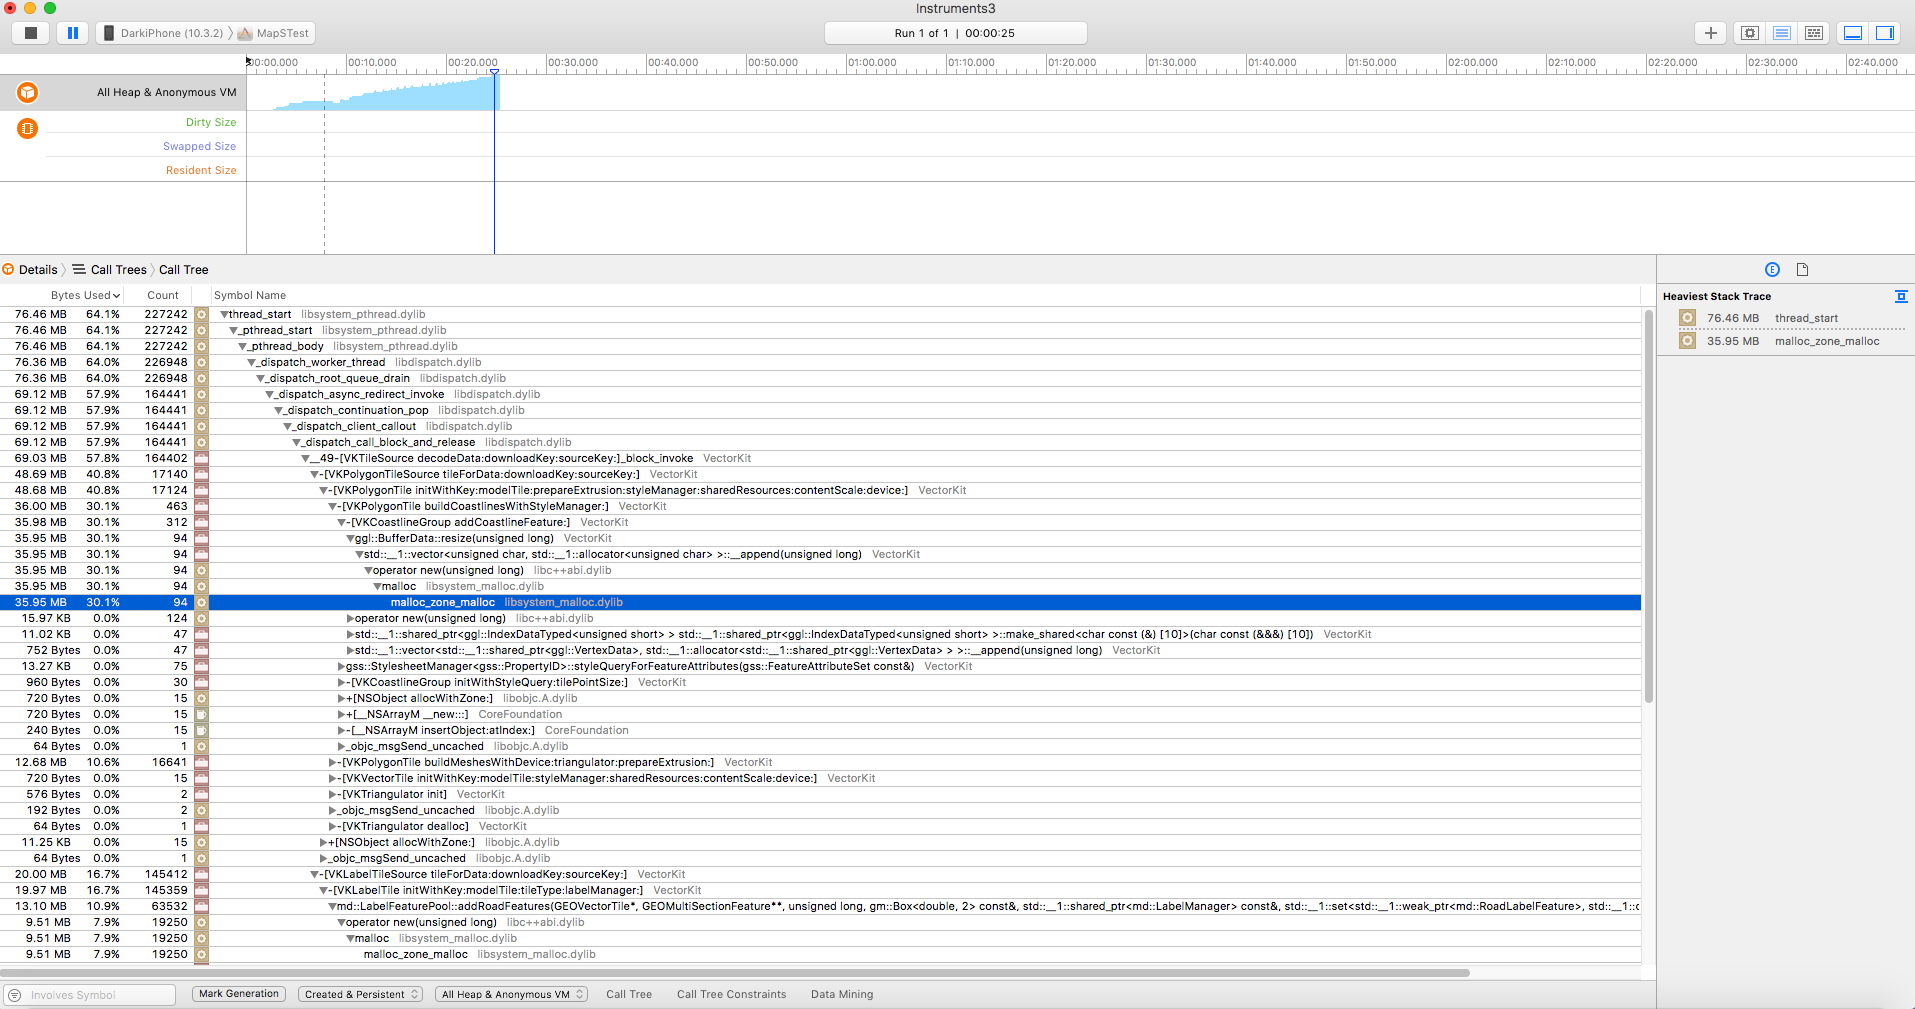Collapse VKLabelTileSource tileForData row
Image resolution: width=1915 pixels, height=1009 pixels.
(315, 874)
